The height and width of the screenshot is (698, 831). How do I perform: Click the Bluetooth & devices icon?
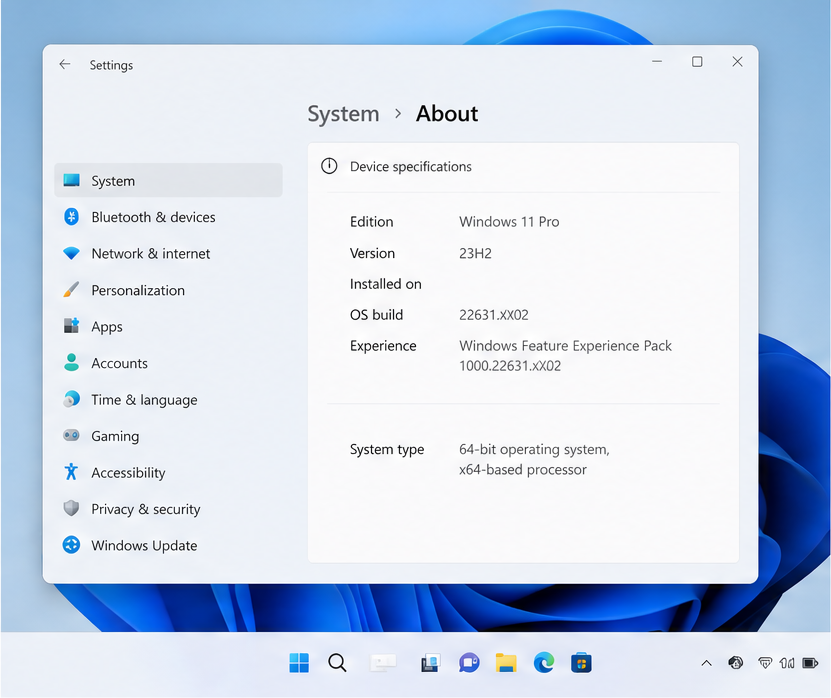point(72,217)
